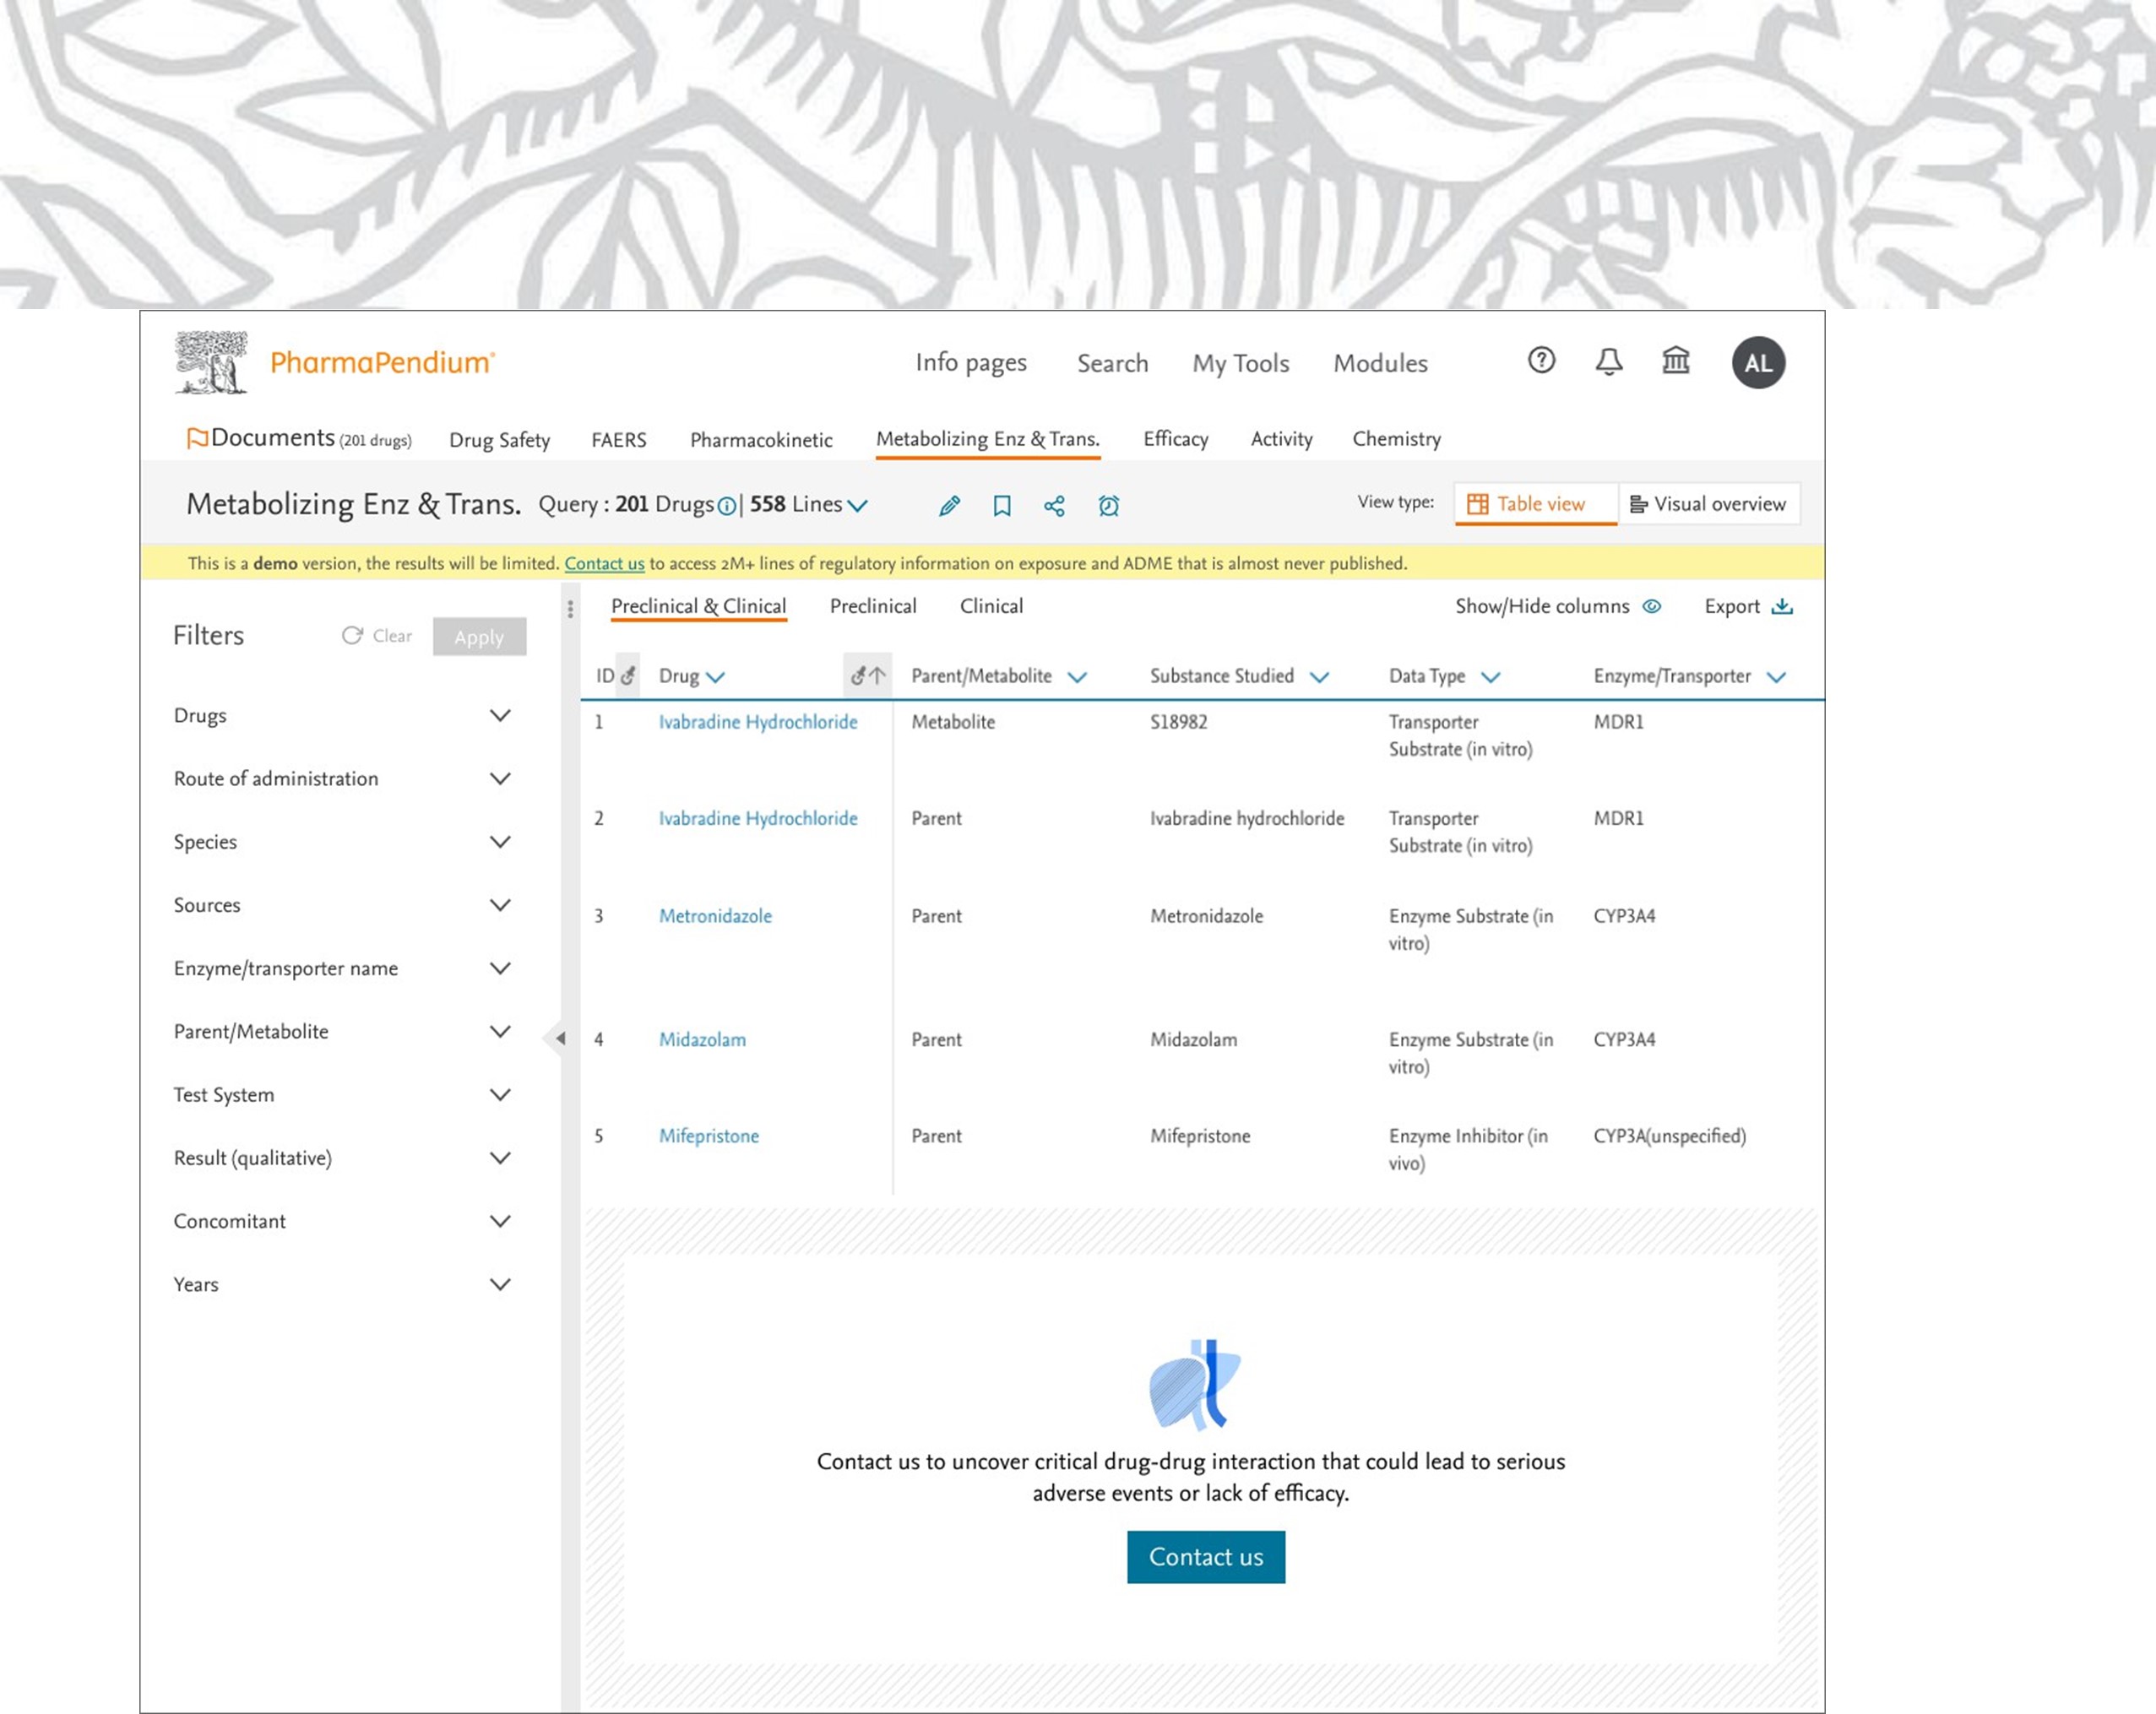Screen dimensions: 2156x1714
Task: Click the info icon next to 201 Drugs
Action: pos(726,506)
